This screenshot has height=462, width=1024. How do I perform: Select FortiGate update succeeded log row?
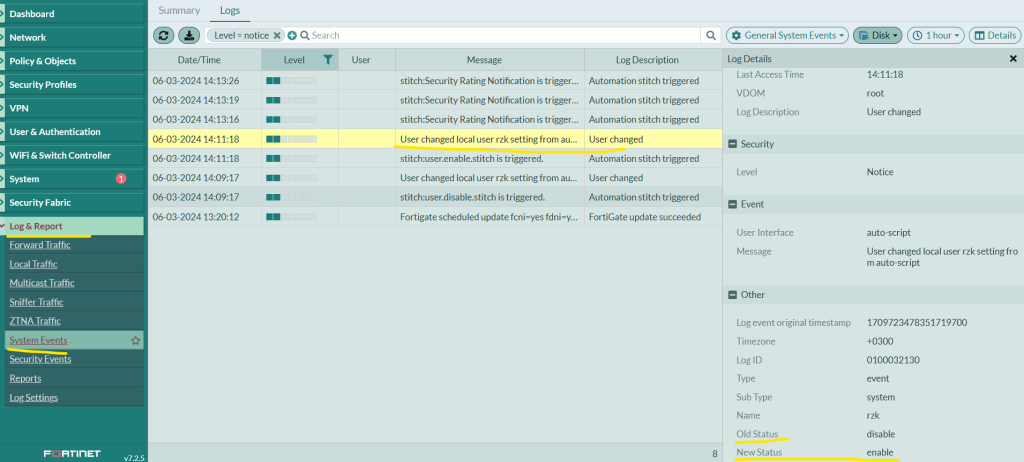(435, 216)
